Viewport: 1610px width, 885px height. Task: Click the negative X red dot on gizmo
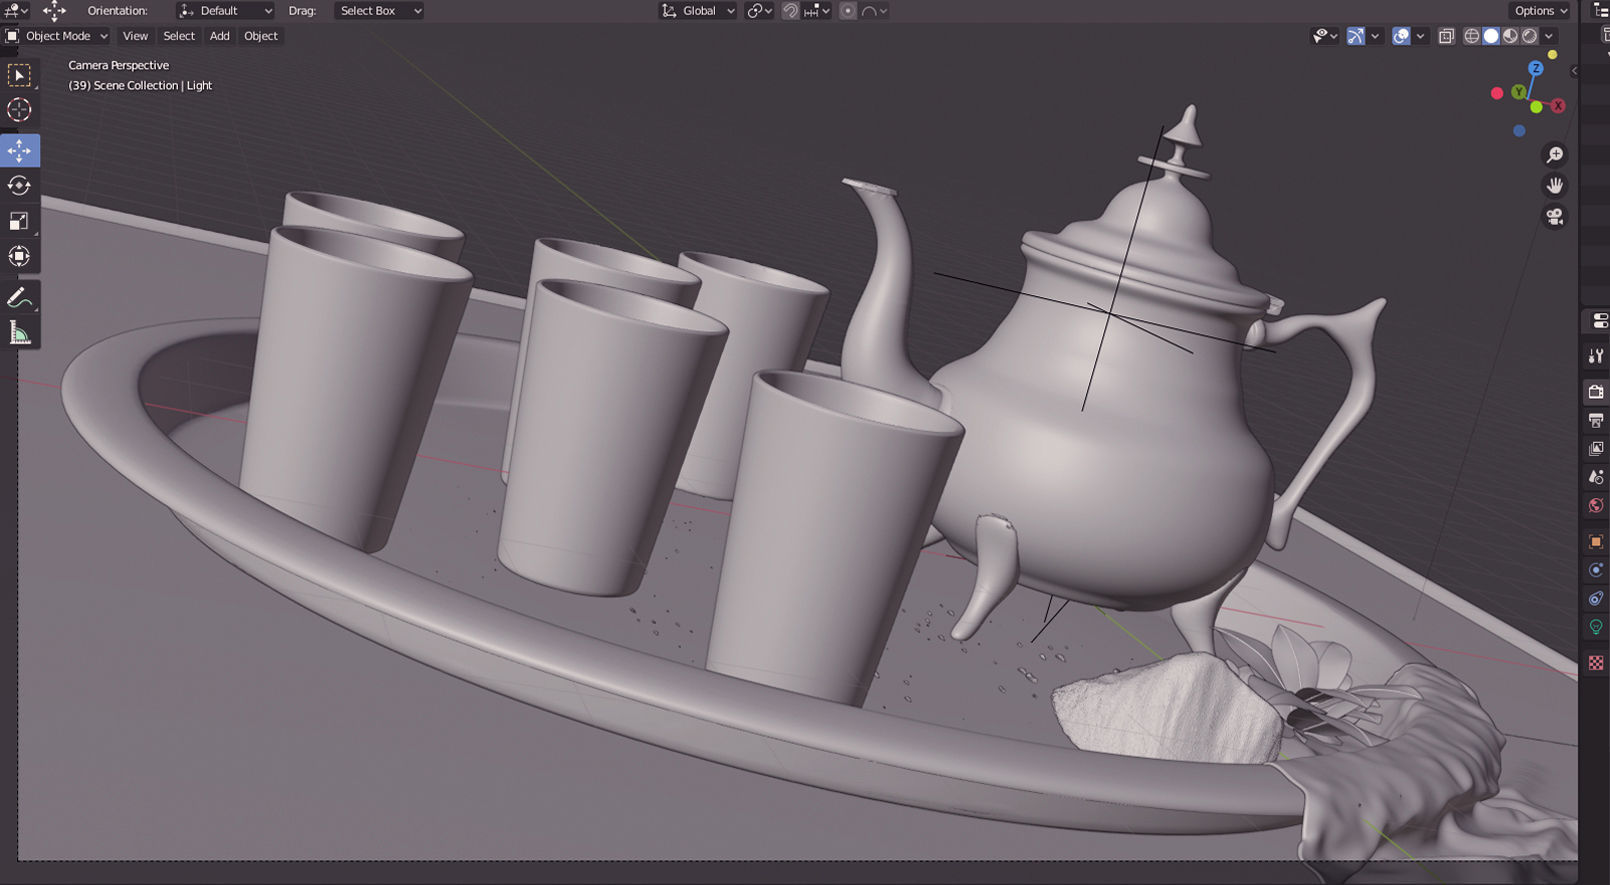[x=1497, y=93]
